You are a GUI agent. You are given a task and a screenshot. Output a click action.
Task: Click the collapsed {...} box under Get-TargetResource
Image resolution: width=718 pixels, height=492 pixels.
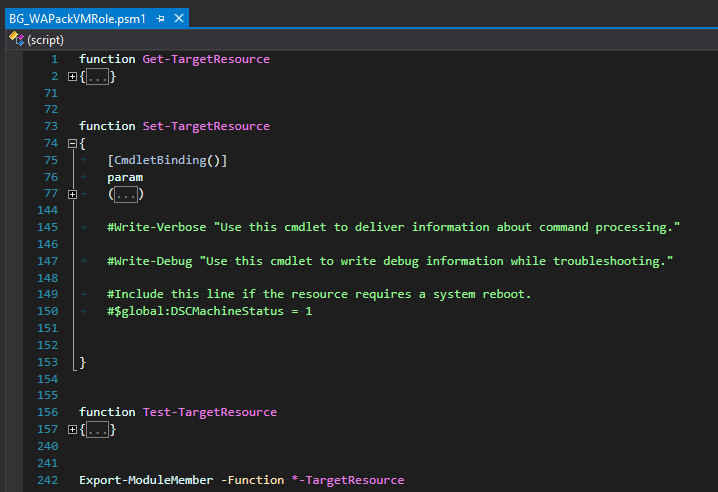98,77
